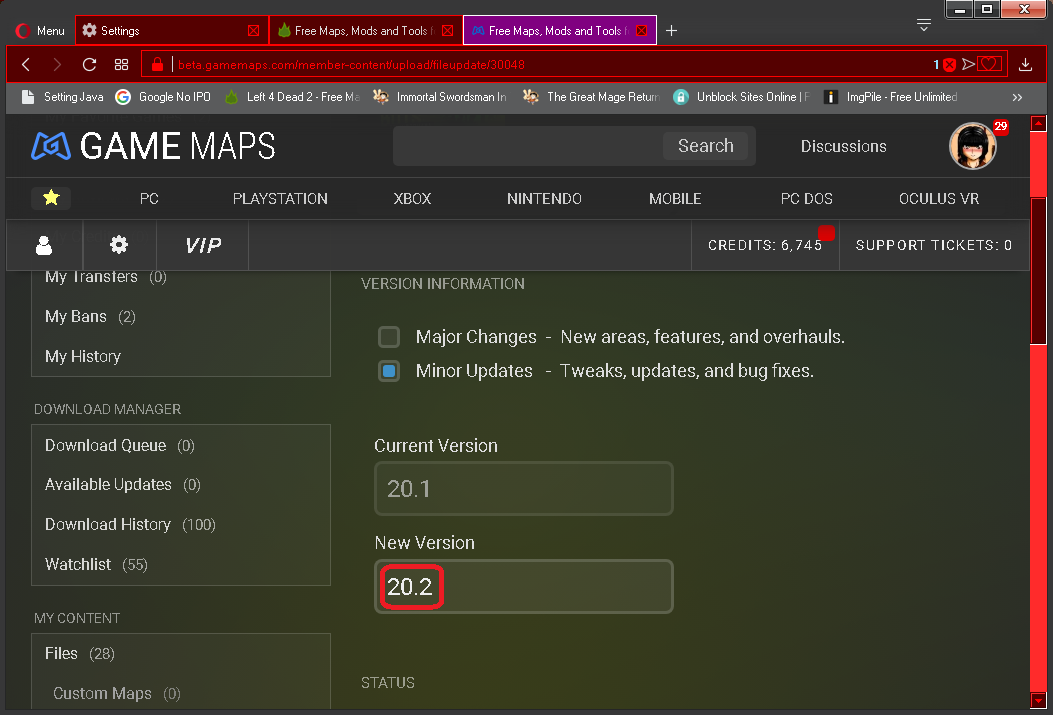
Task: Click the browser reload icon
Action: (89, 64)
